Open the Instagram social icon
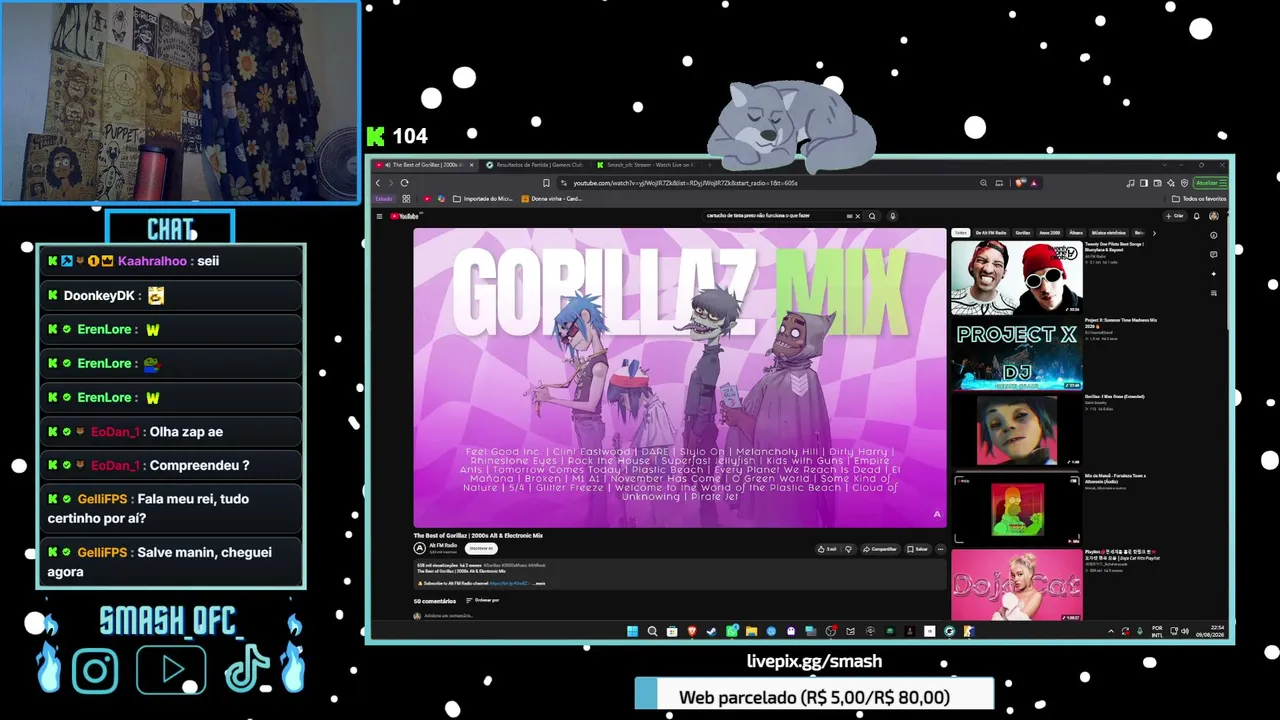The height and width of the screenshot is (720, 1280). click(x=95, y=671)
